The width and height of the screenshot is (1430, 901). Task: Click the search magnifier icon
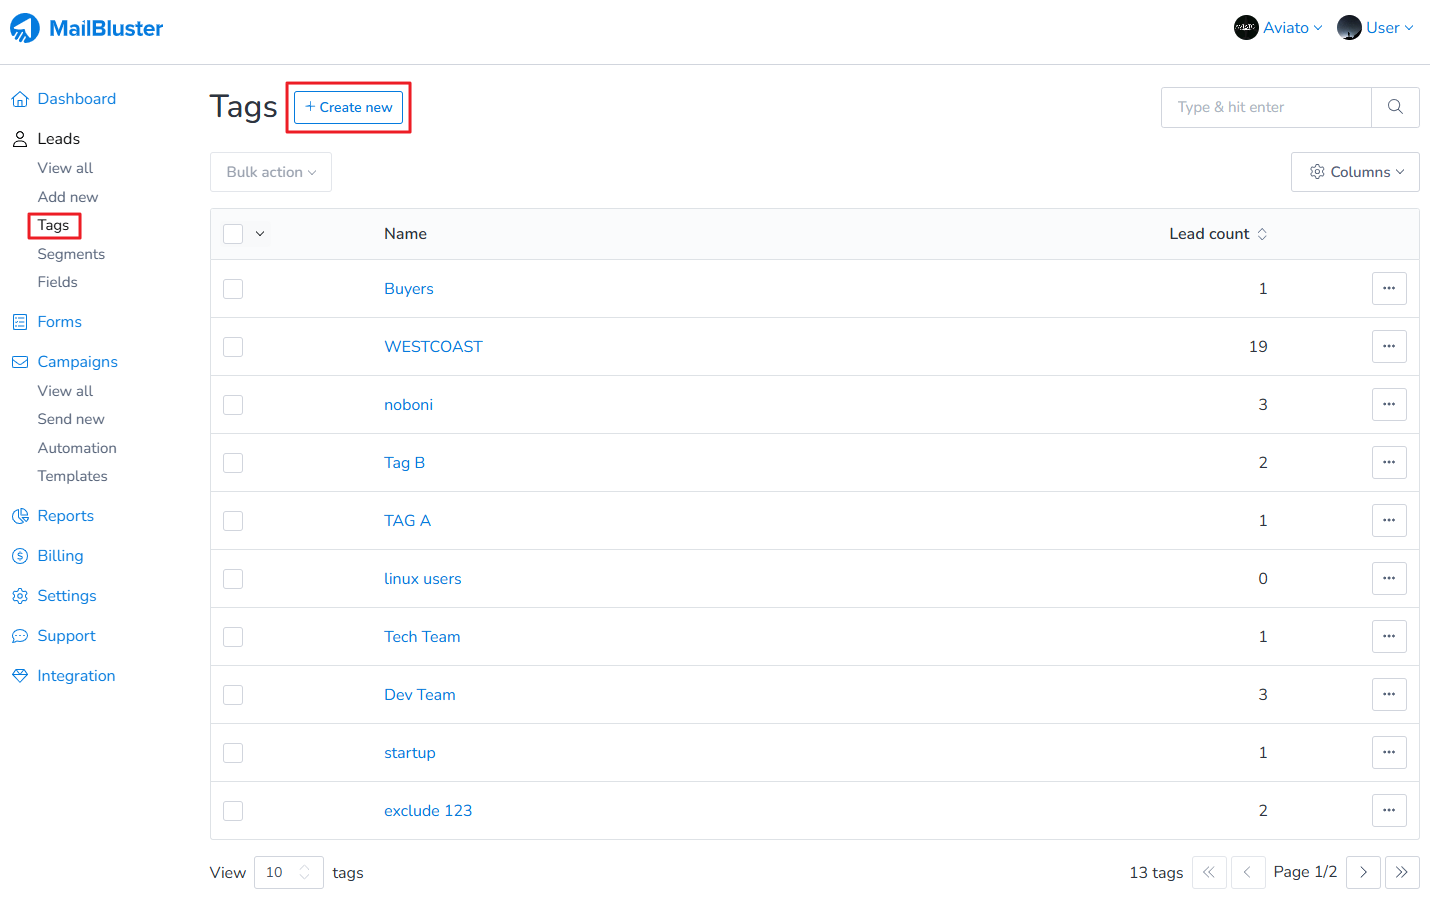pos(1395,107)
